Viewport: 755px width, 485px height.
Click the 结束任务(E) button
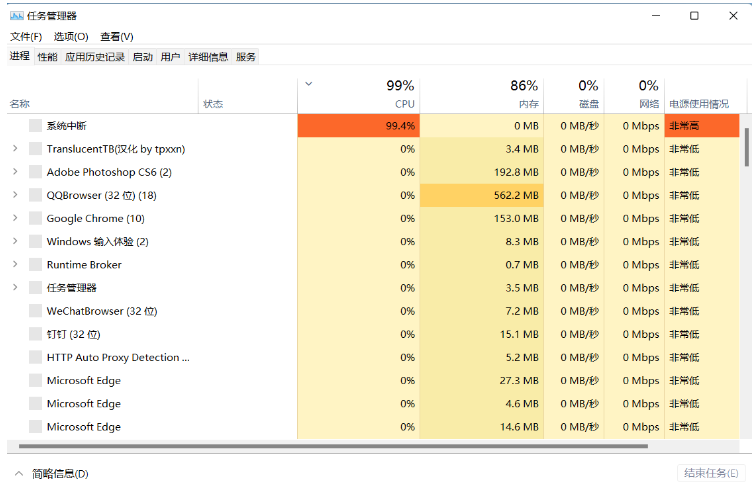click(711, 473)
